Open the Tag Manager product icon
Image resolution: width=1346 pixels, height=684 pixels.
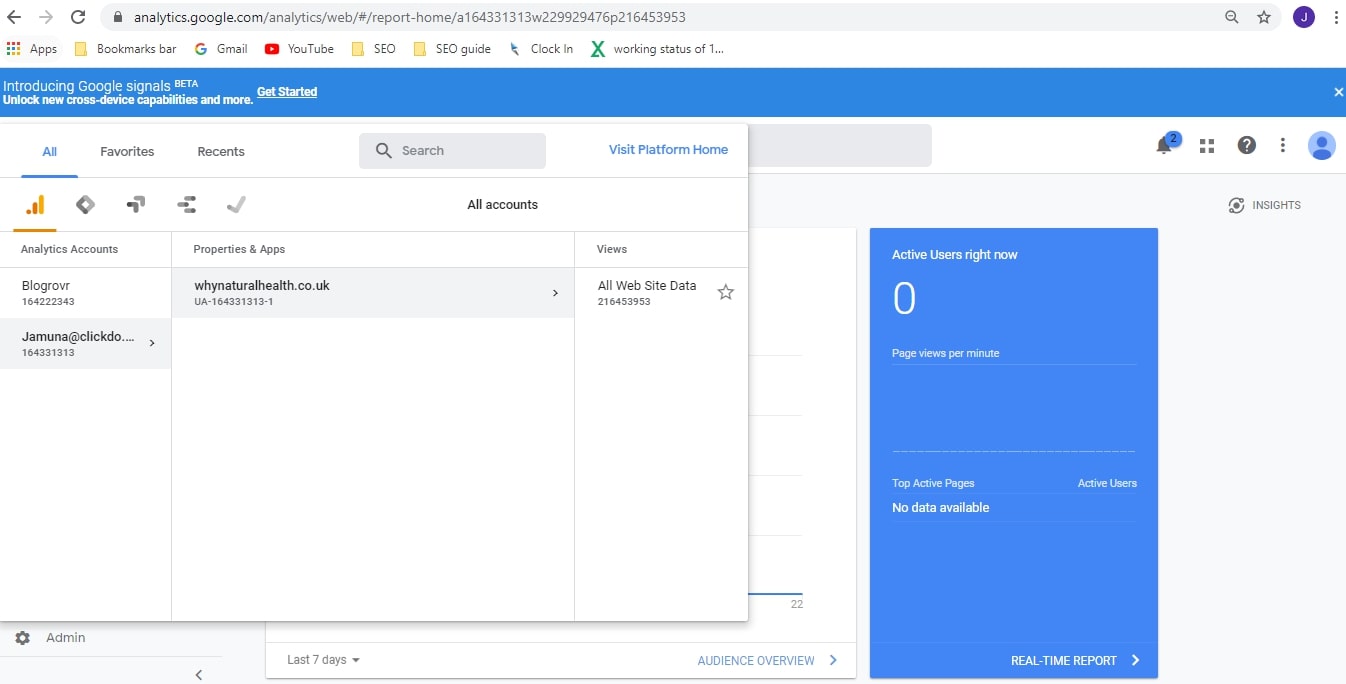85,204
